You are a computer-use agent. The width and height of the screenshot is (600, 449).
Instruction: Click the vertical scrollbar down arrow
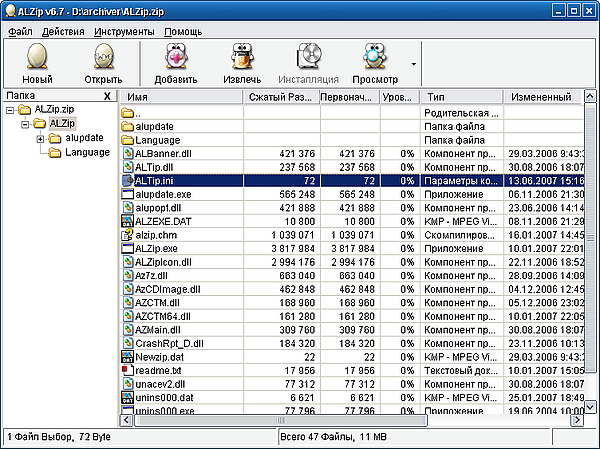pos(591,409)
